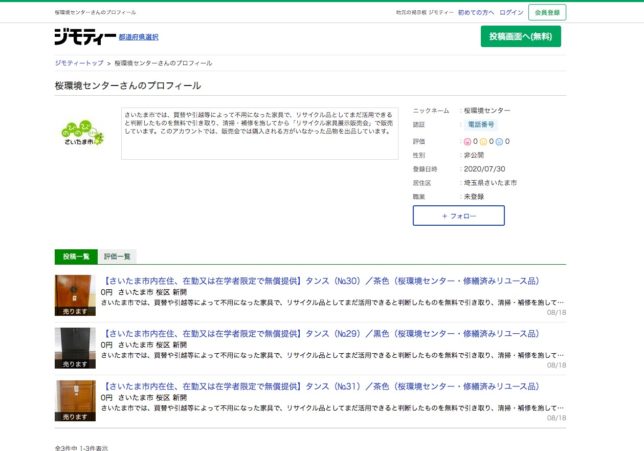
Task: Open the ログイン link
Action: (x=511, y=12)
